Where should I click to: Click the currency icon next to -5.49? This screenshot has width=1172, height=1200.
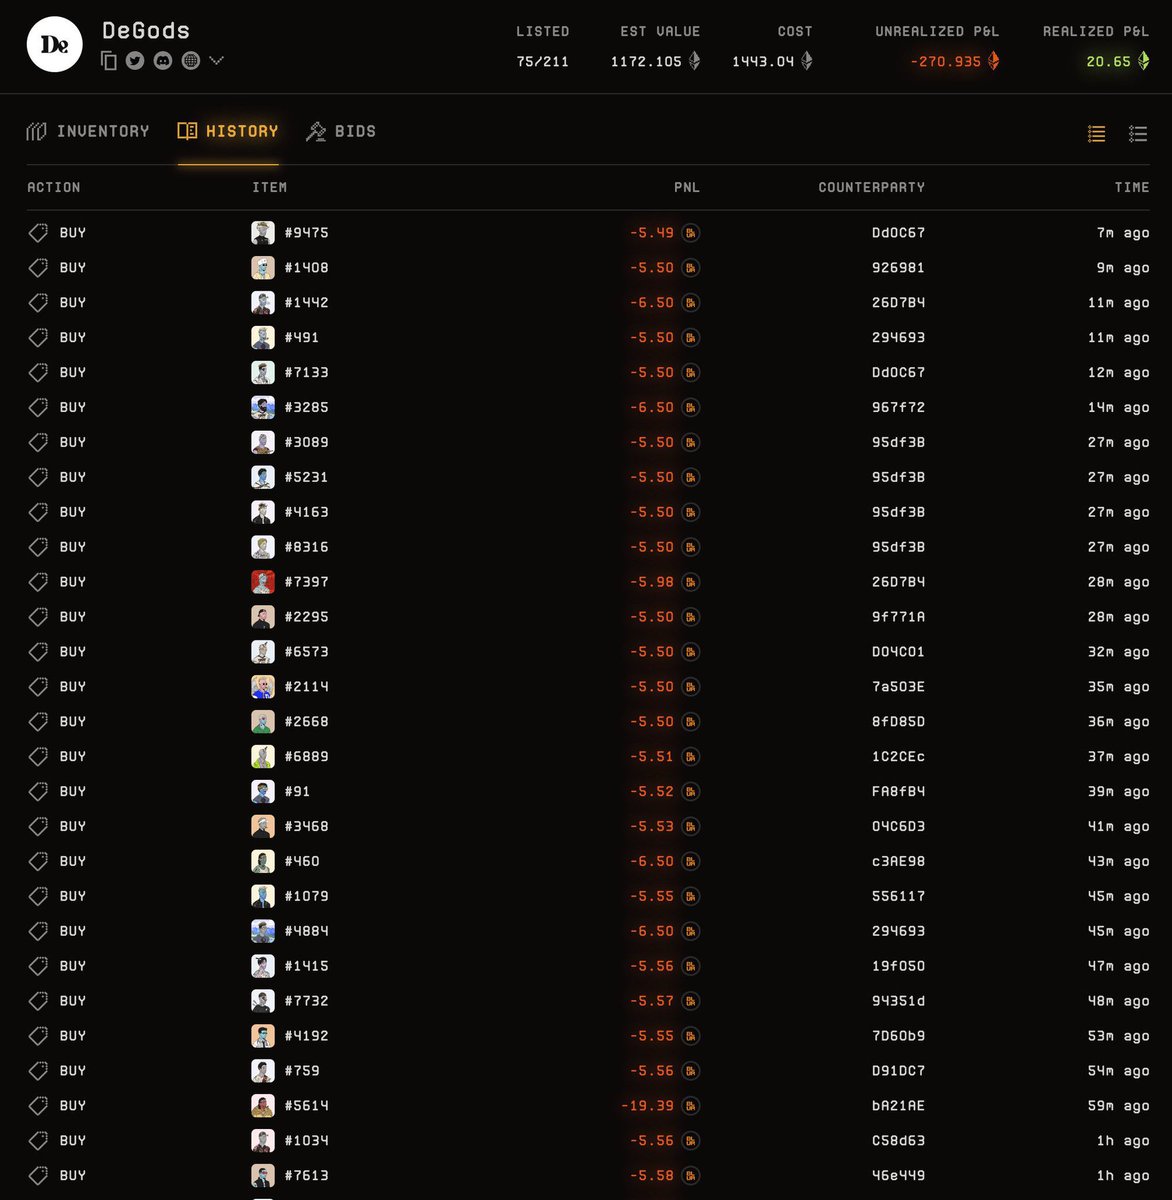click(x=690, y=233)
